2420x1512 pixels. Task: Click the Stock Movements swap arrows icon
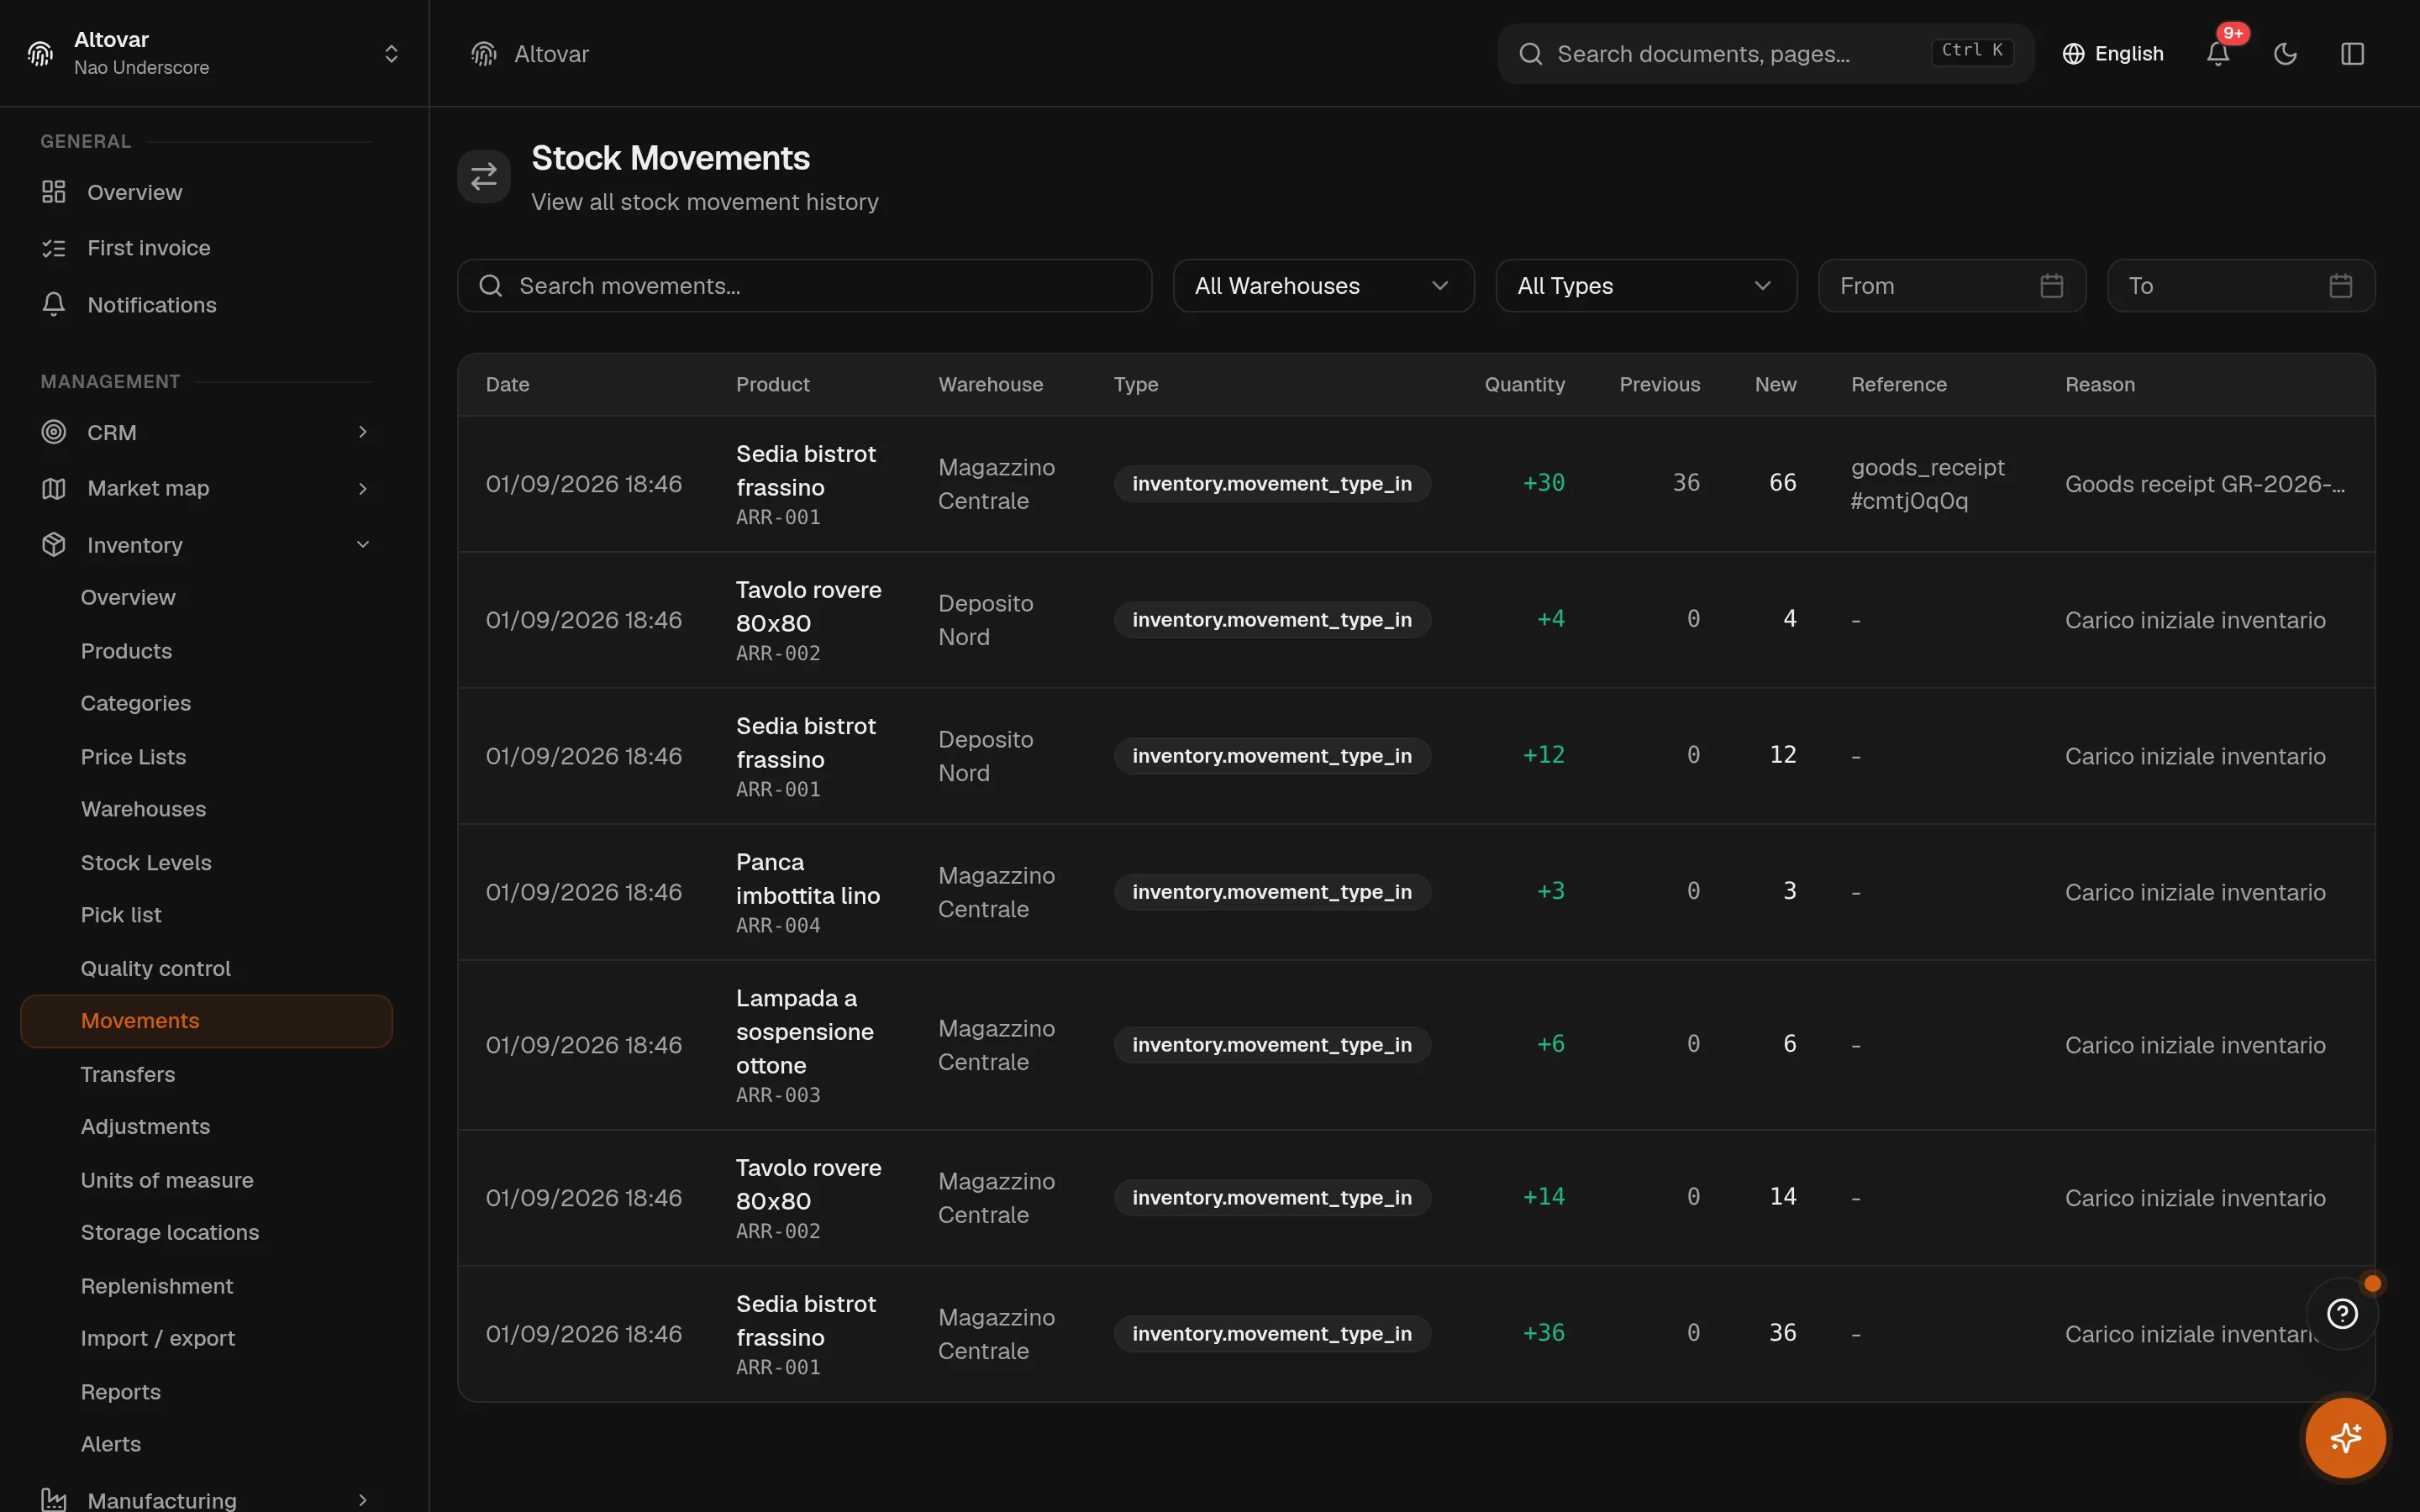pos(484,176)
